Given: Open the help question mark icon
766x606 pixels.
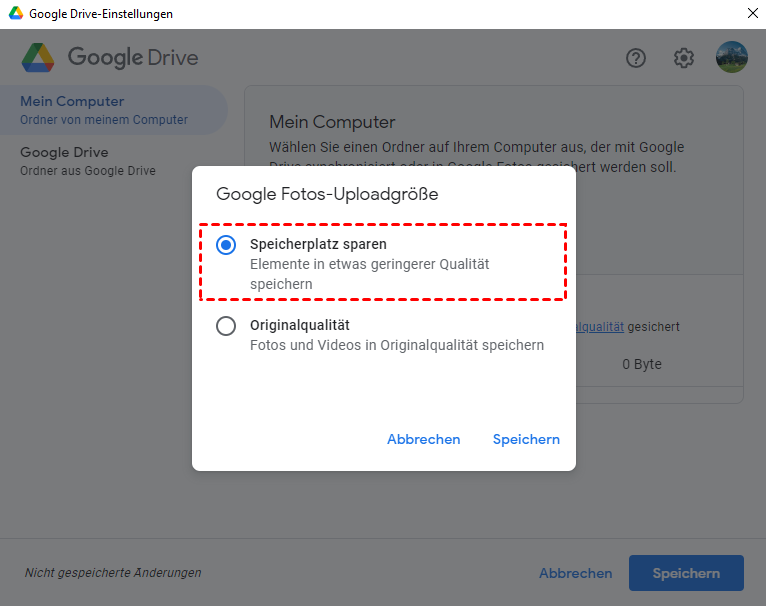Looking at the screenshot, I should click(636, 58).
